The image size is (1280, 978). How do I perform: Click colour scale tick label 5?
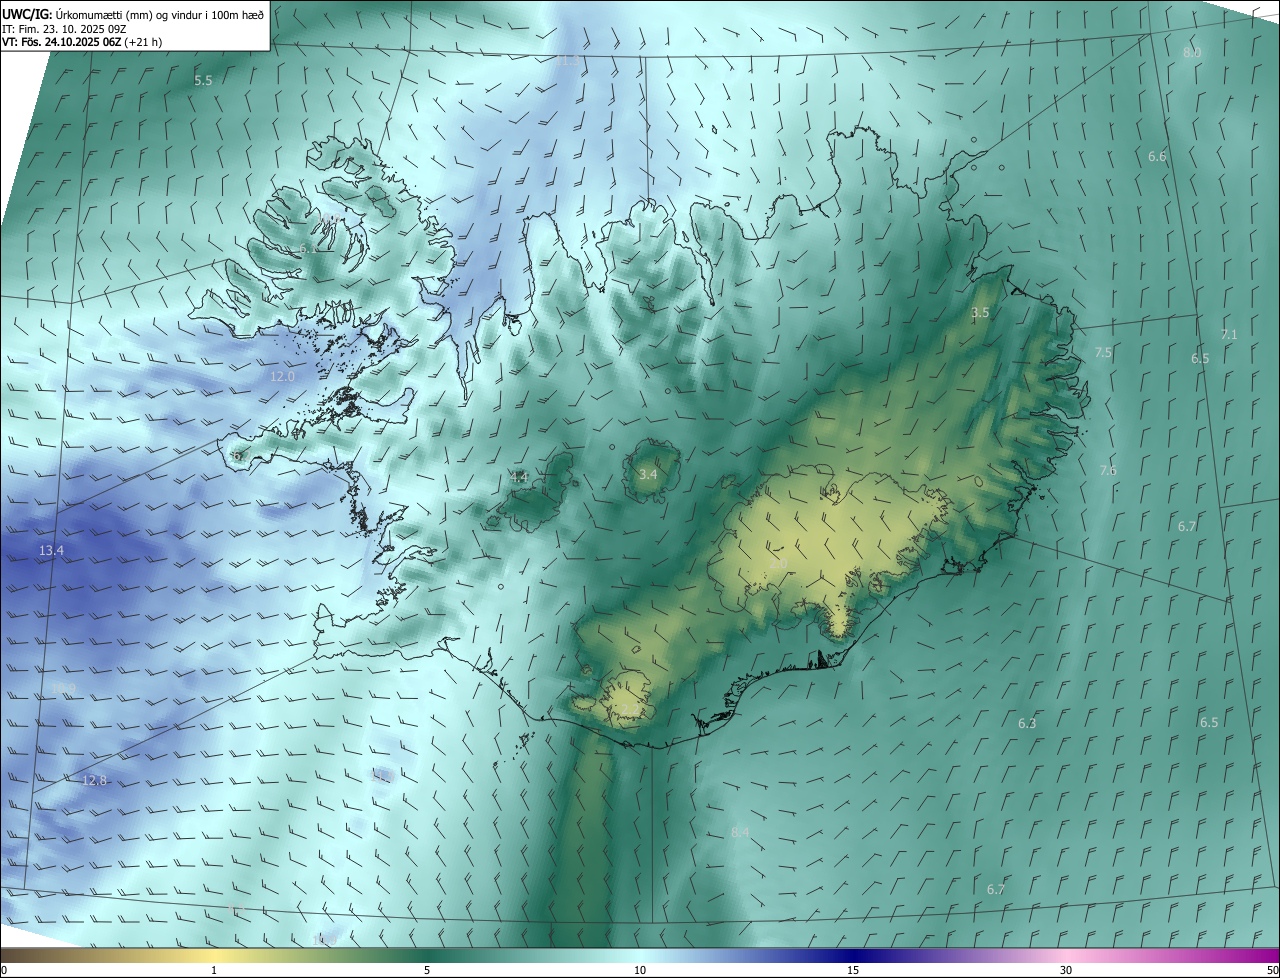pyautogui.click(x=427, y=971)
